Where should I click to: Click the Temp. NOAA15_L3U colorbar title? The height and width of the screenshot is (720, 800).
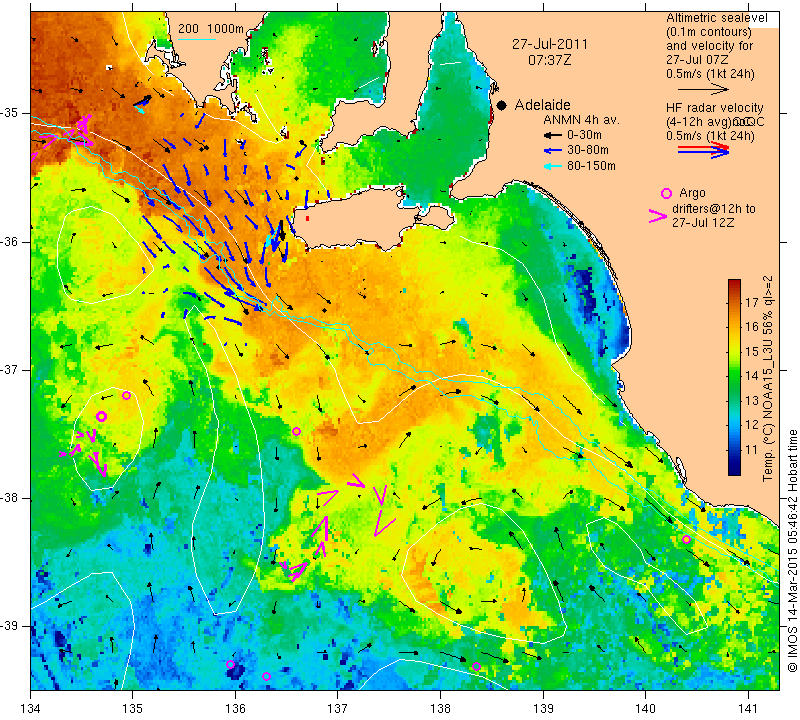[768, 379]
